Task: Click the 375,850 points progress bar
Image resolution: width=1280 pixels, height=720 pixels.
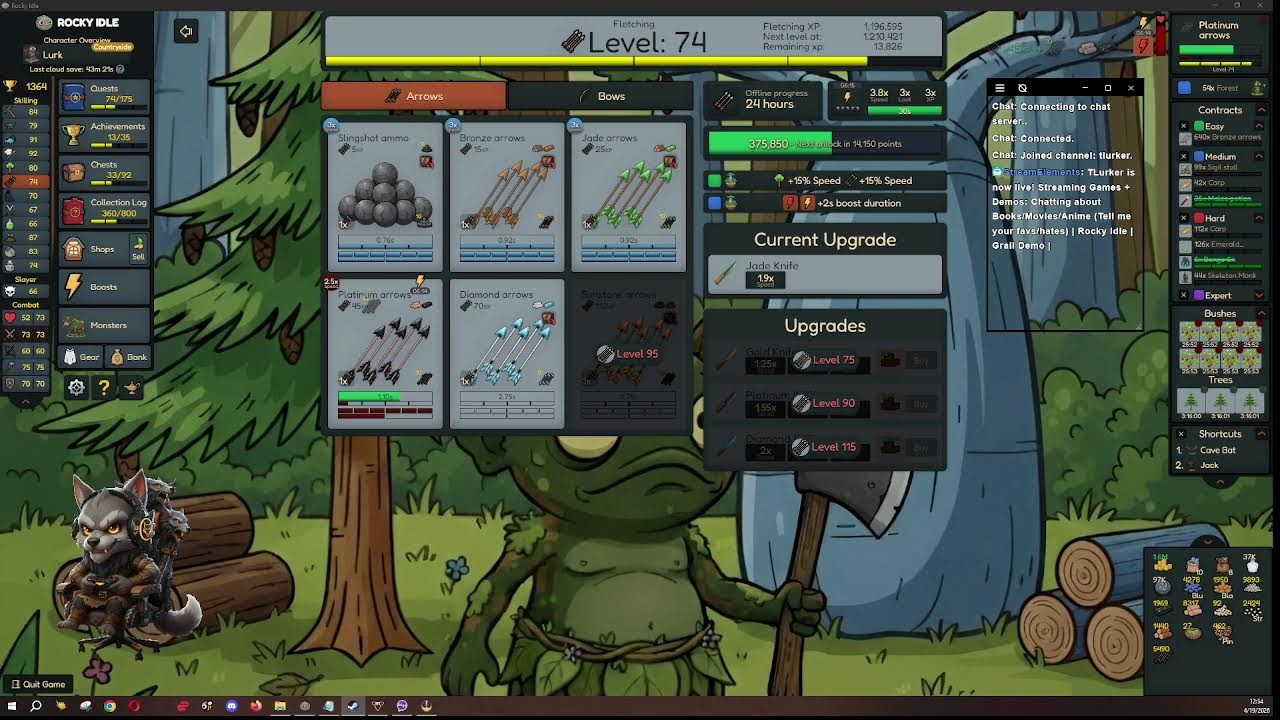Action: coord(825,144)
